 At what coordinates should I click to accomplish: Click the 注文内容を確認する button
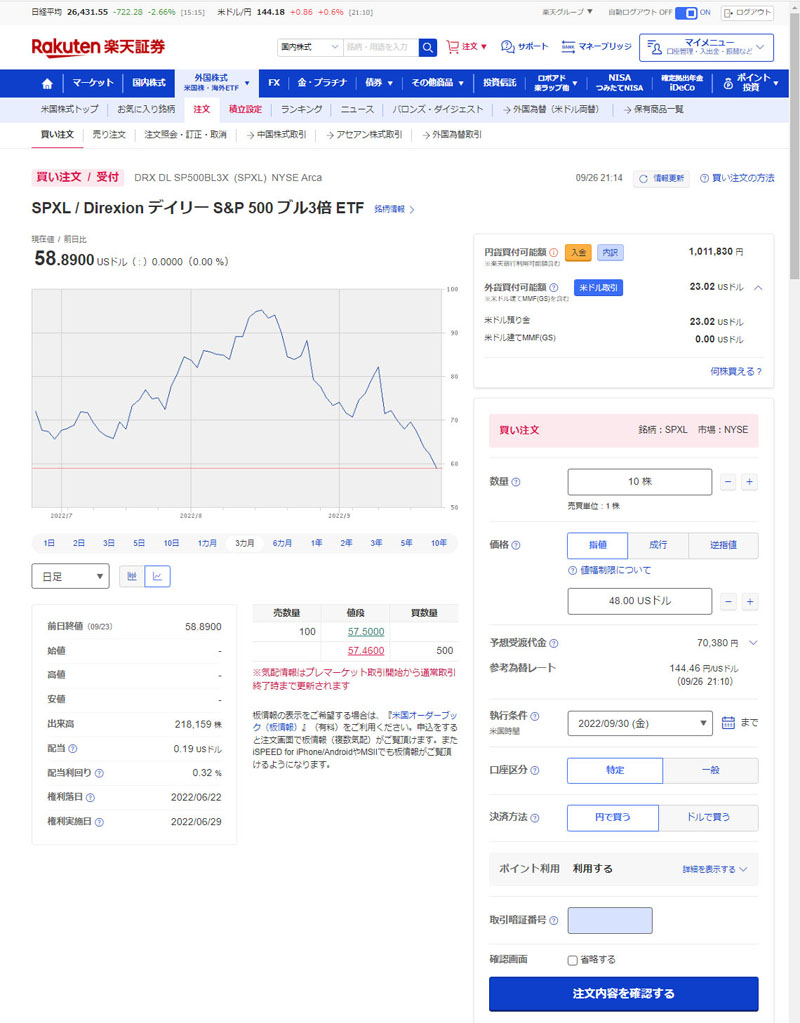point(623,994)
